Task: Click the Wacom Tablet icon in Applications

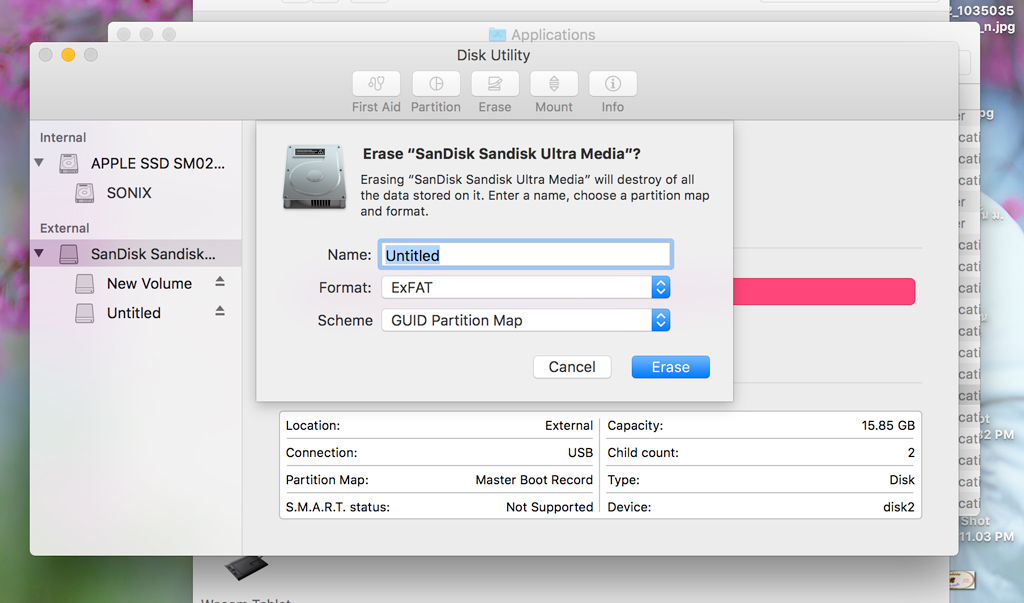Action: click(246, 567)
